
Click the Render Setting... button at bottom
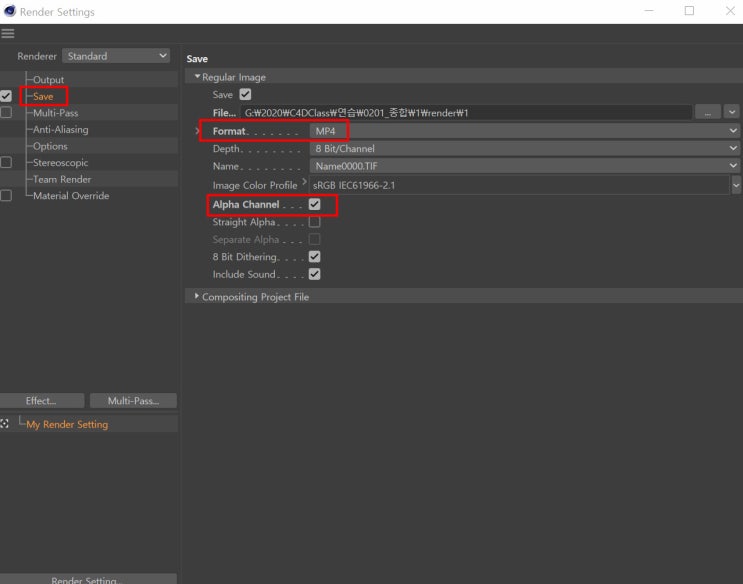tap(88, 579)
